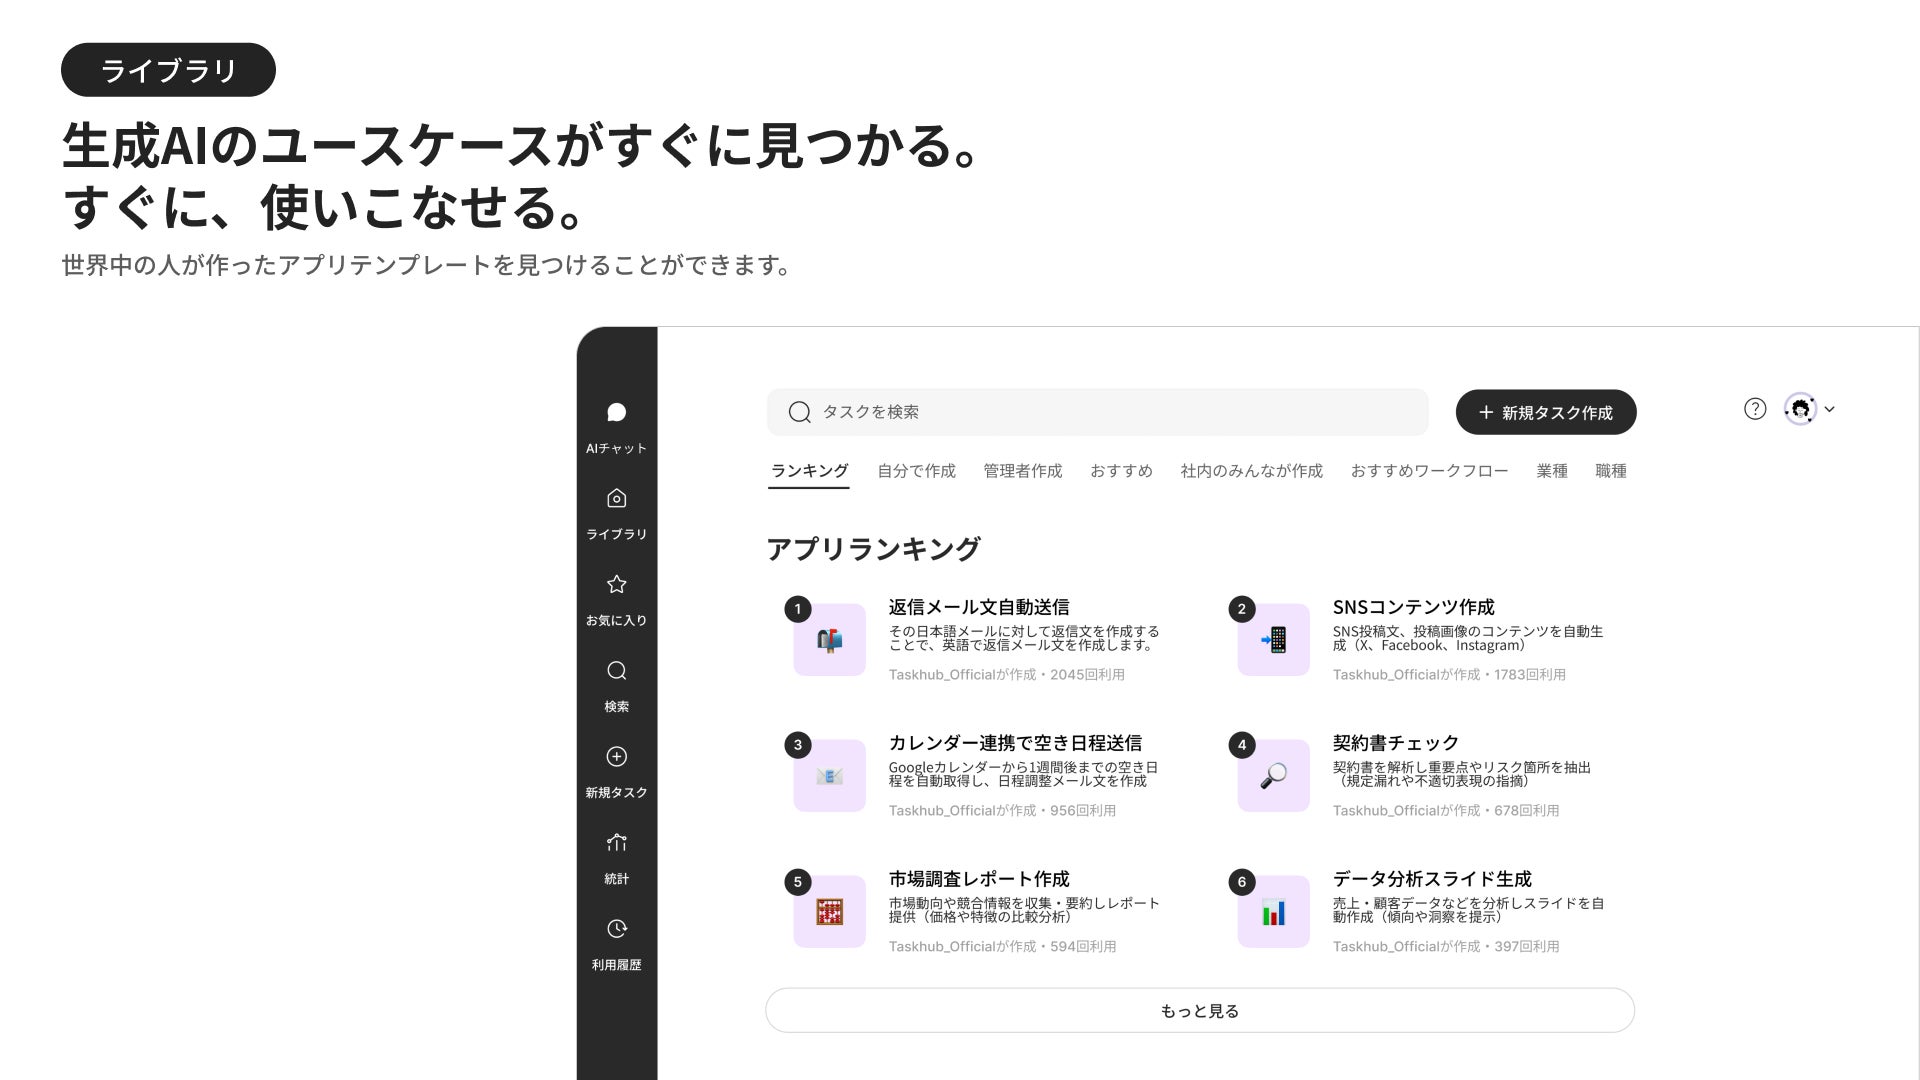
Task: Open お気に入り star icon
Action: (x=616, y=585)
